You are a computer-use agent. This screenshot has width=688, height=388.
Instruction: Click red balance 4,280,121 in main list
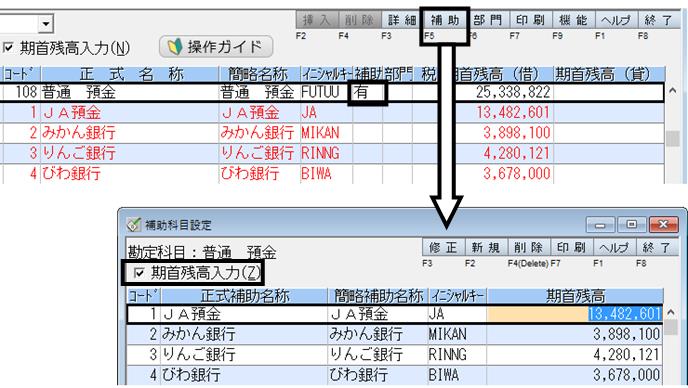(516, 153)
